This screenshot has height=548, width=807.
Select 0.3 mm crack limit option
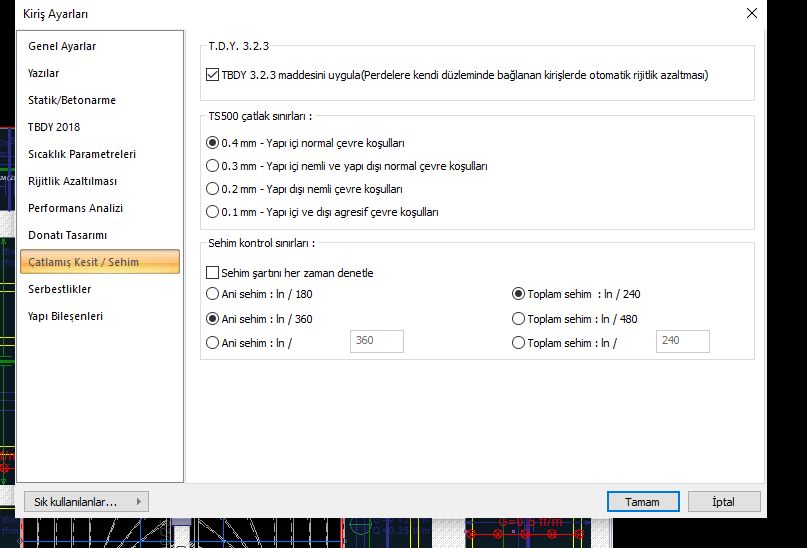click(212, 166)
